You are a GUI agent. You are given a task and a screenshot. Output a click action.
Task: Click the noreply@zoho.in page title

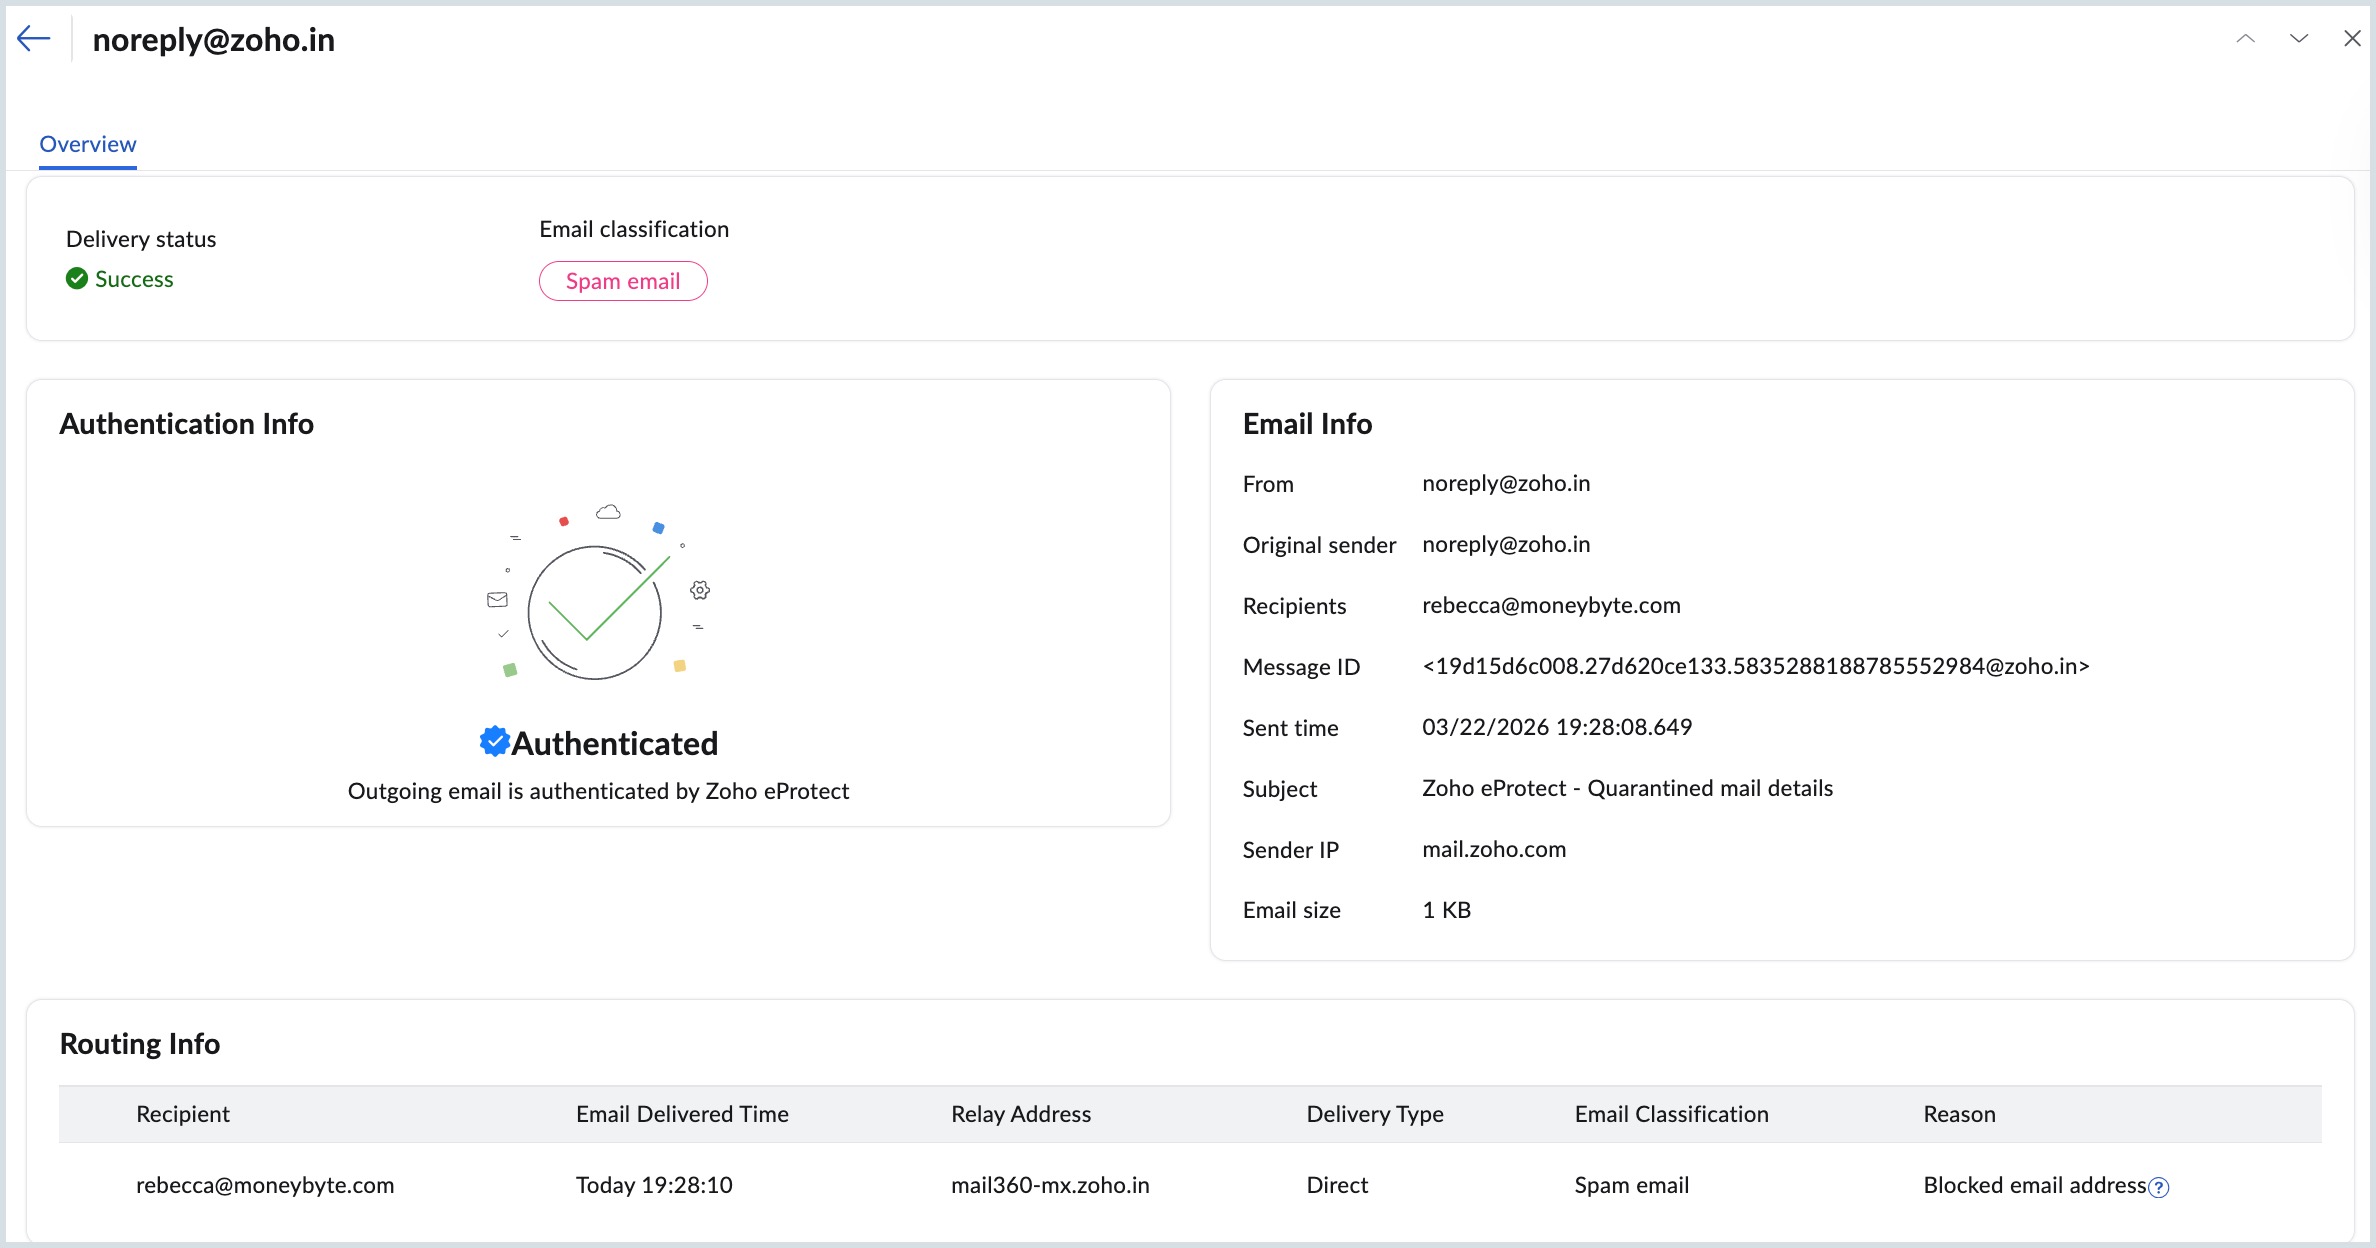(214, 40)
